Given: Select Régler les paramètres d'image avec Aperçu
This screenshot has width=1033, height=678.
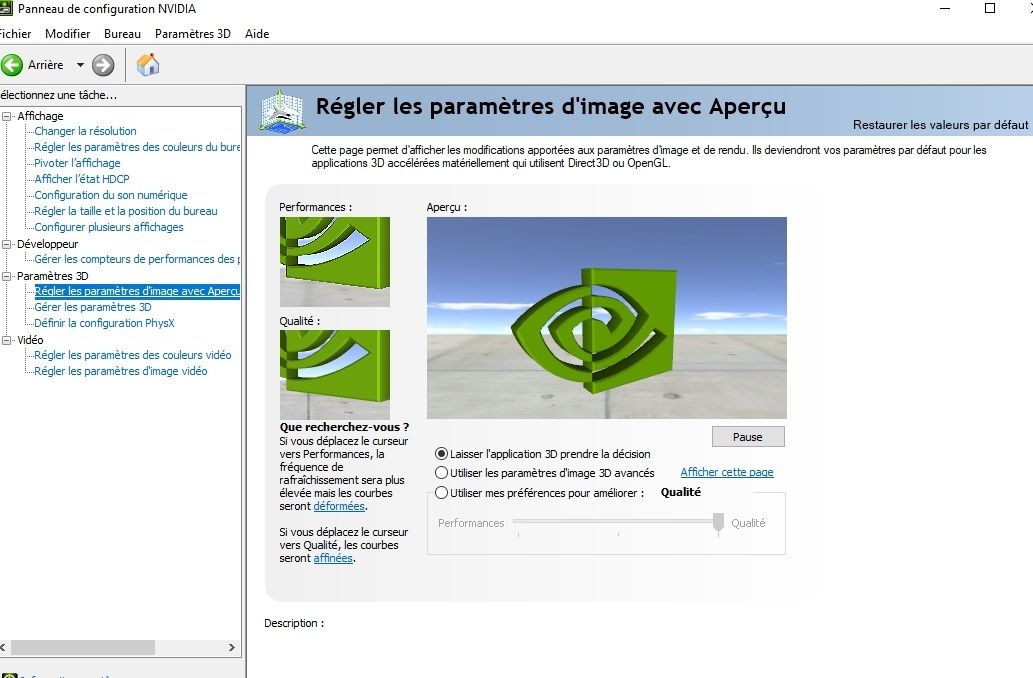Looking at the screenshot, I should (137, 291).
